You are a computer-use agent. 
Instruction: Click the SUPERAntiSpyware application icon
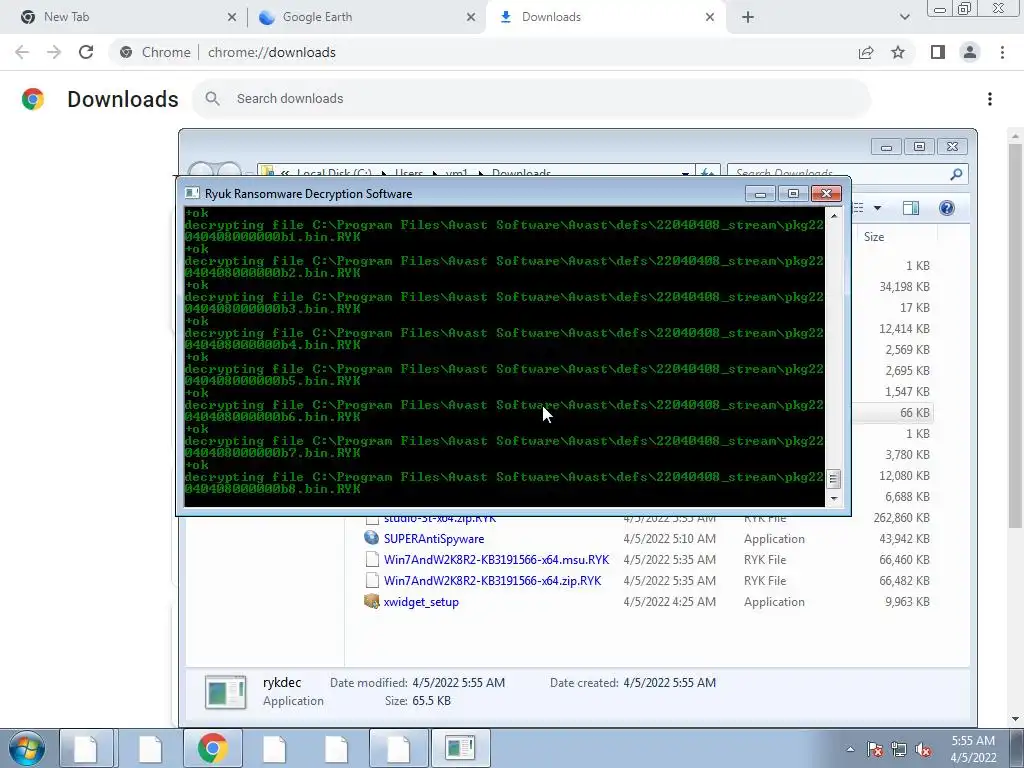(x=372, y=538)
